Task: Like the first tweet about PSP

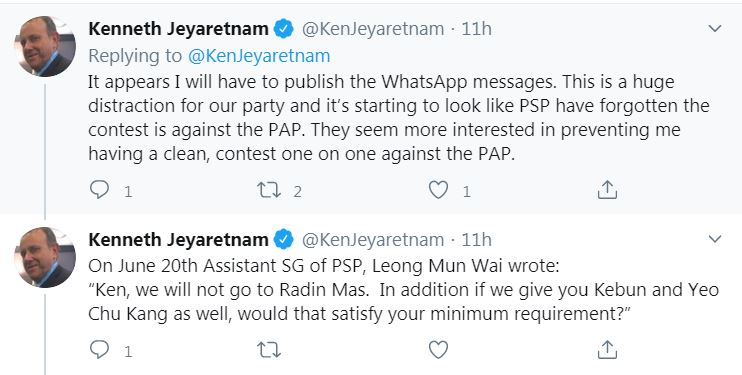Action: click(438, 190)
